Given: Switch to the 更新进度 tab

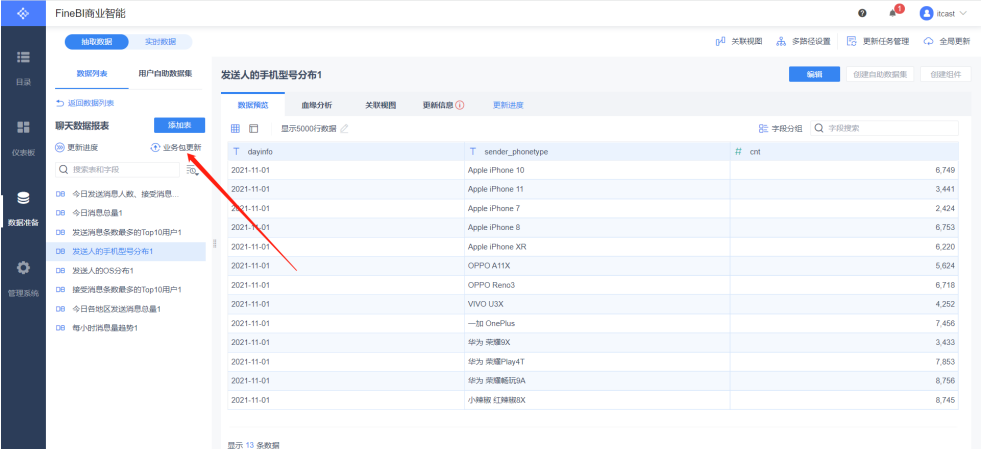Looking at the screenshot, I should [x=508, y=105].
